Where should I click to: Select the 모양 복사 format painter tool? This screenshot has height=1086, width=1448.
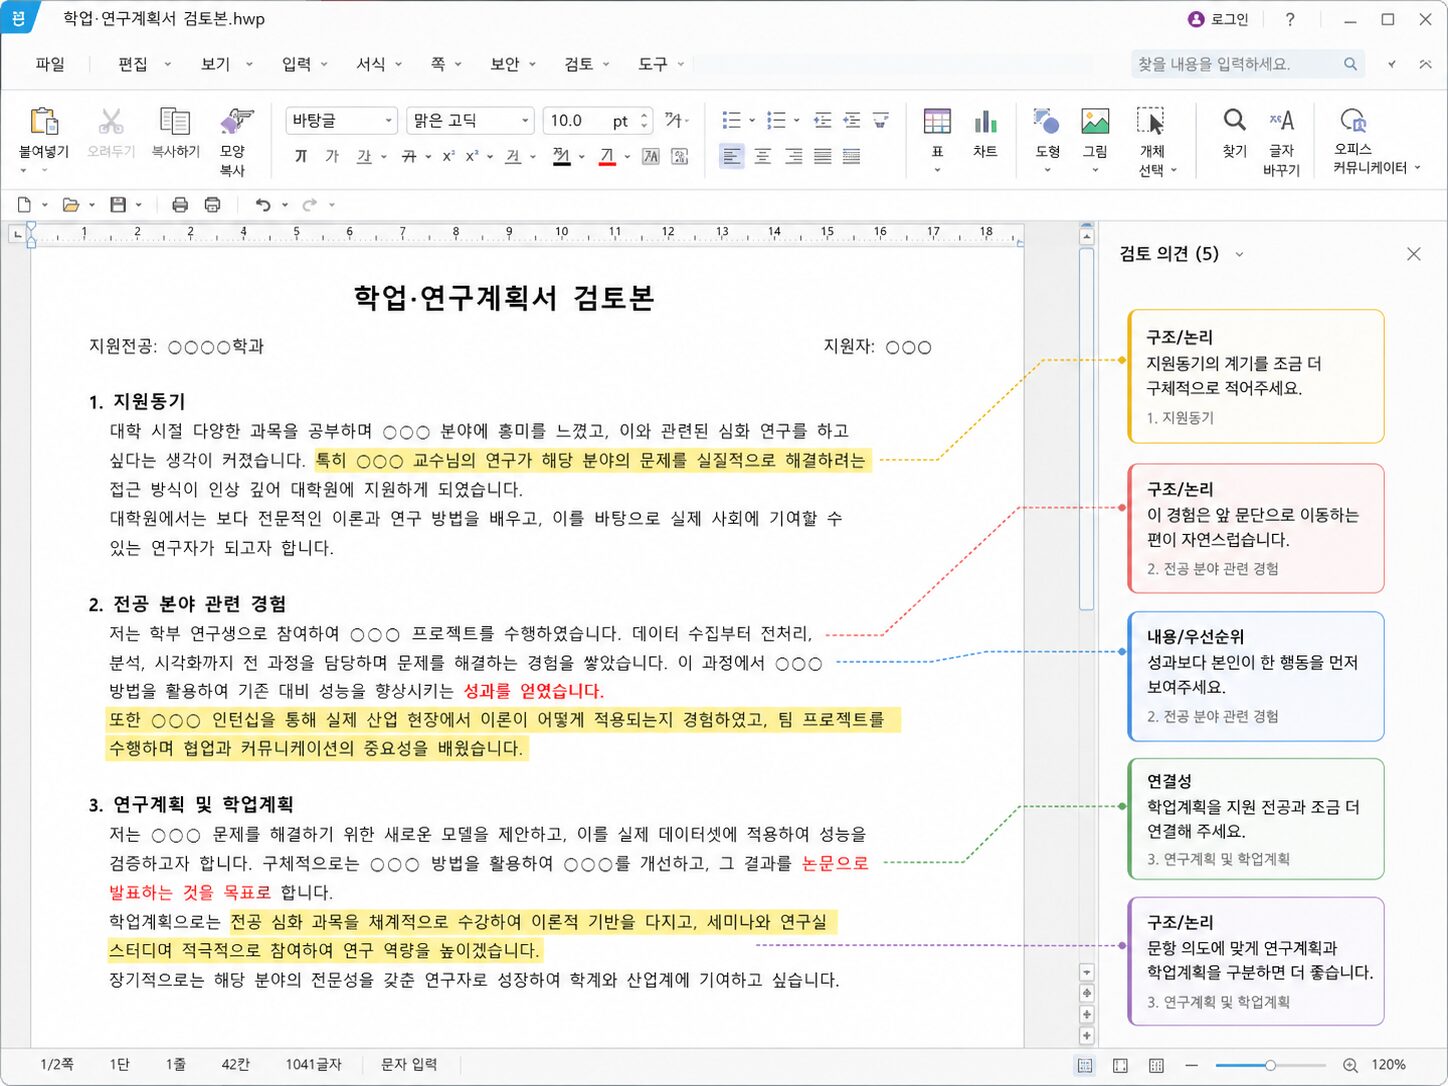click(235, 122)
